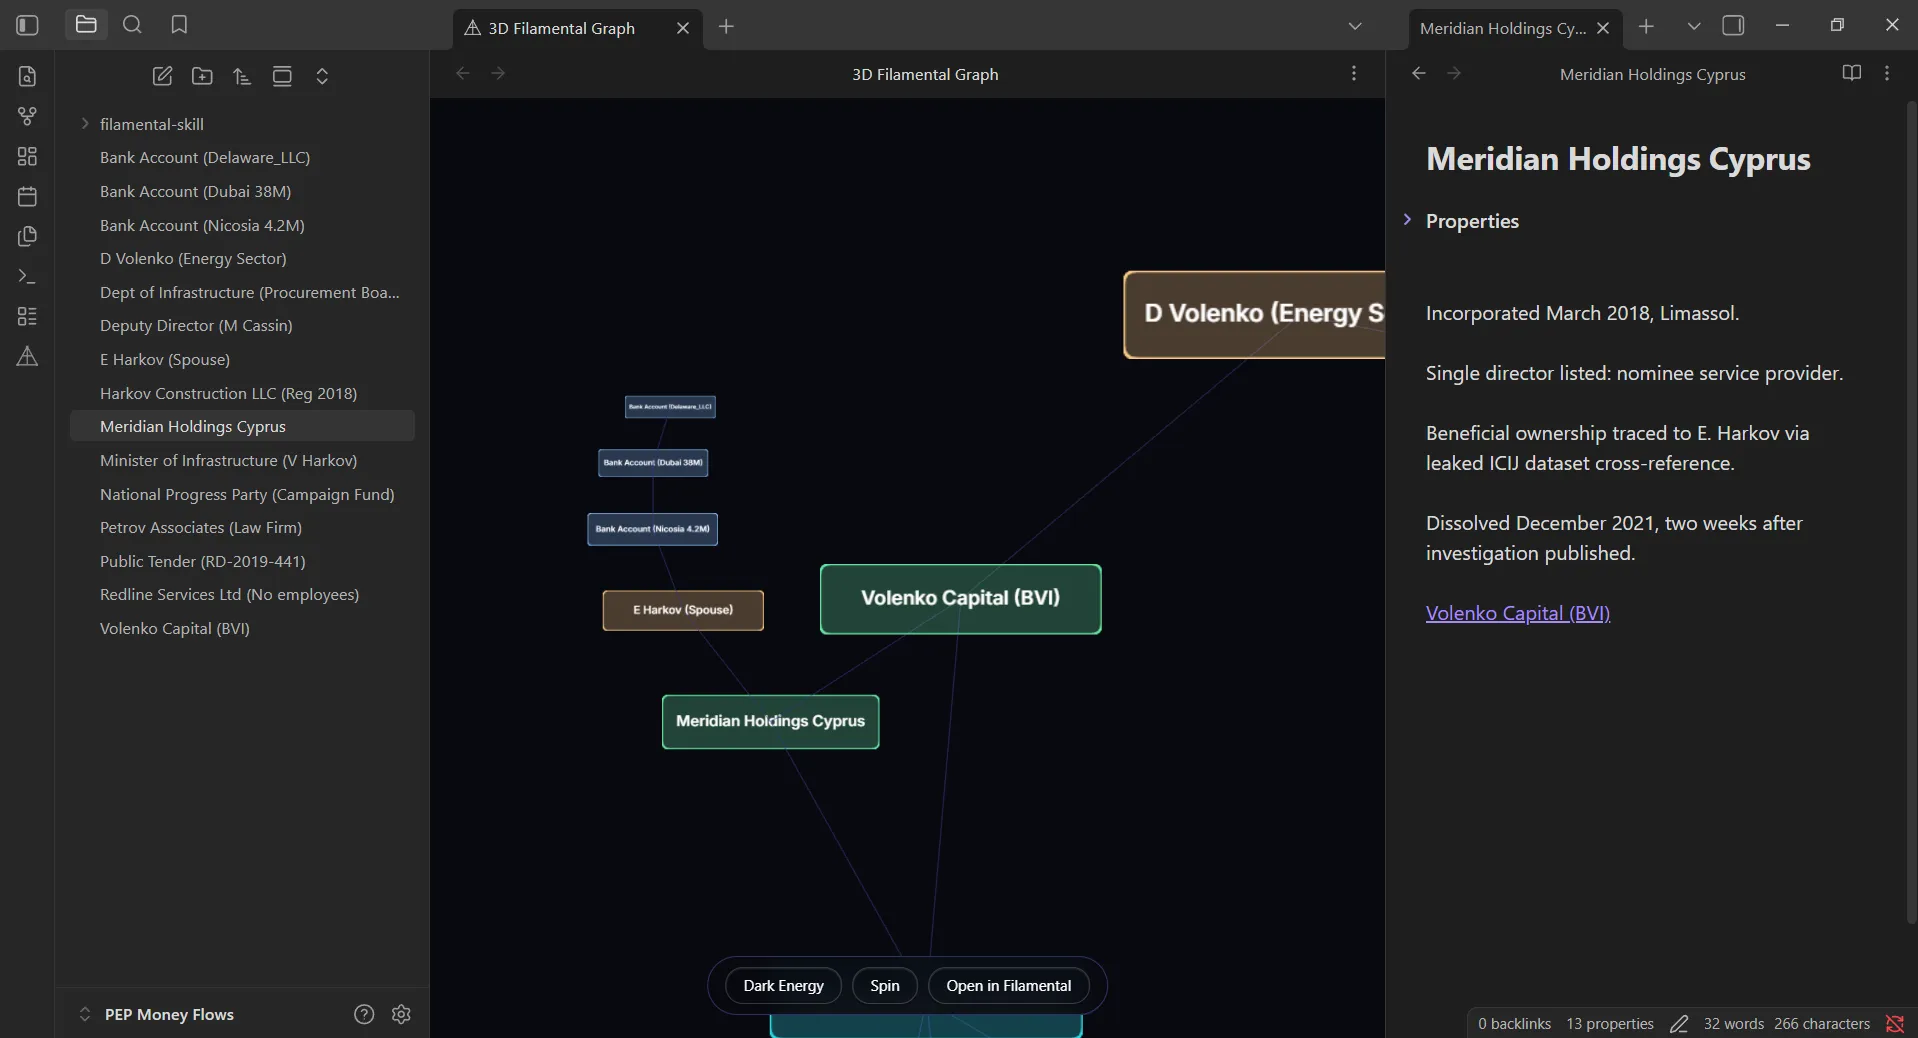This screenshot has height=1038, width=1918.
Task: Open Volenko Capital (BVI) in the file list
Action: [x=242, y=628]
